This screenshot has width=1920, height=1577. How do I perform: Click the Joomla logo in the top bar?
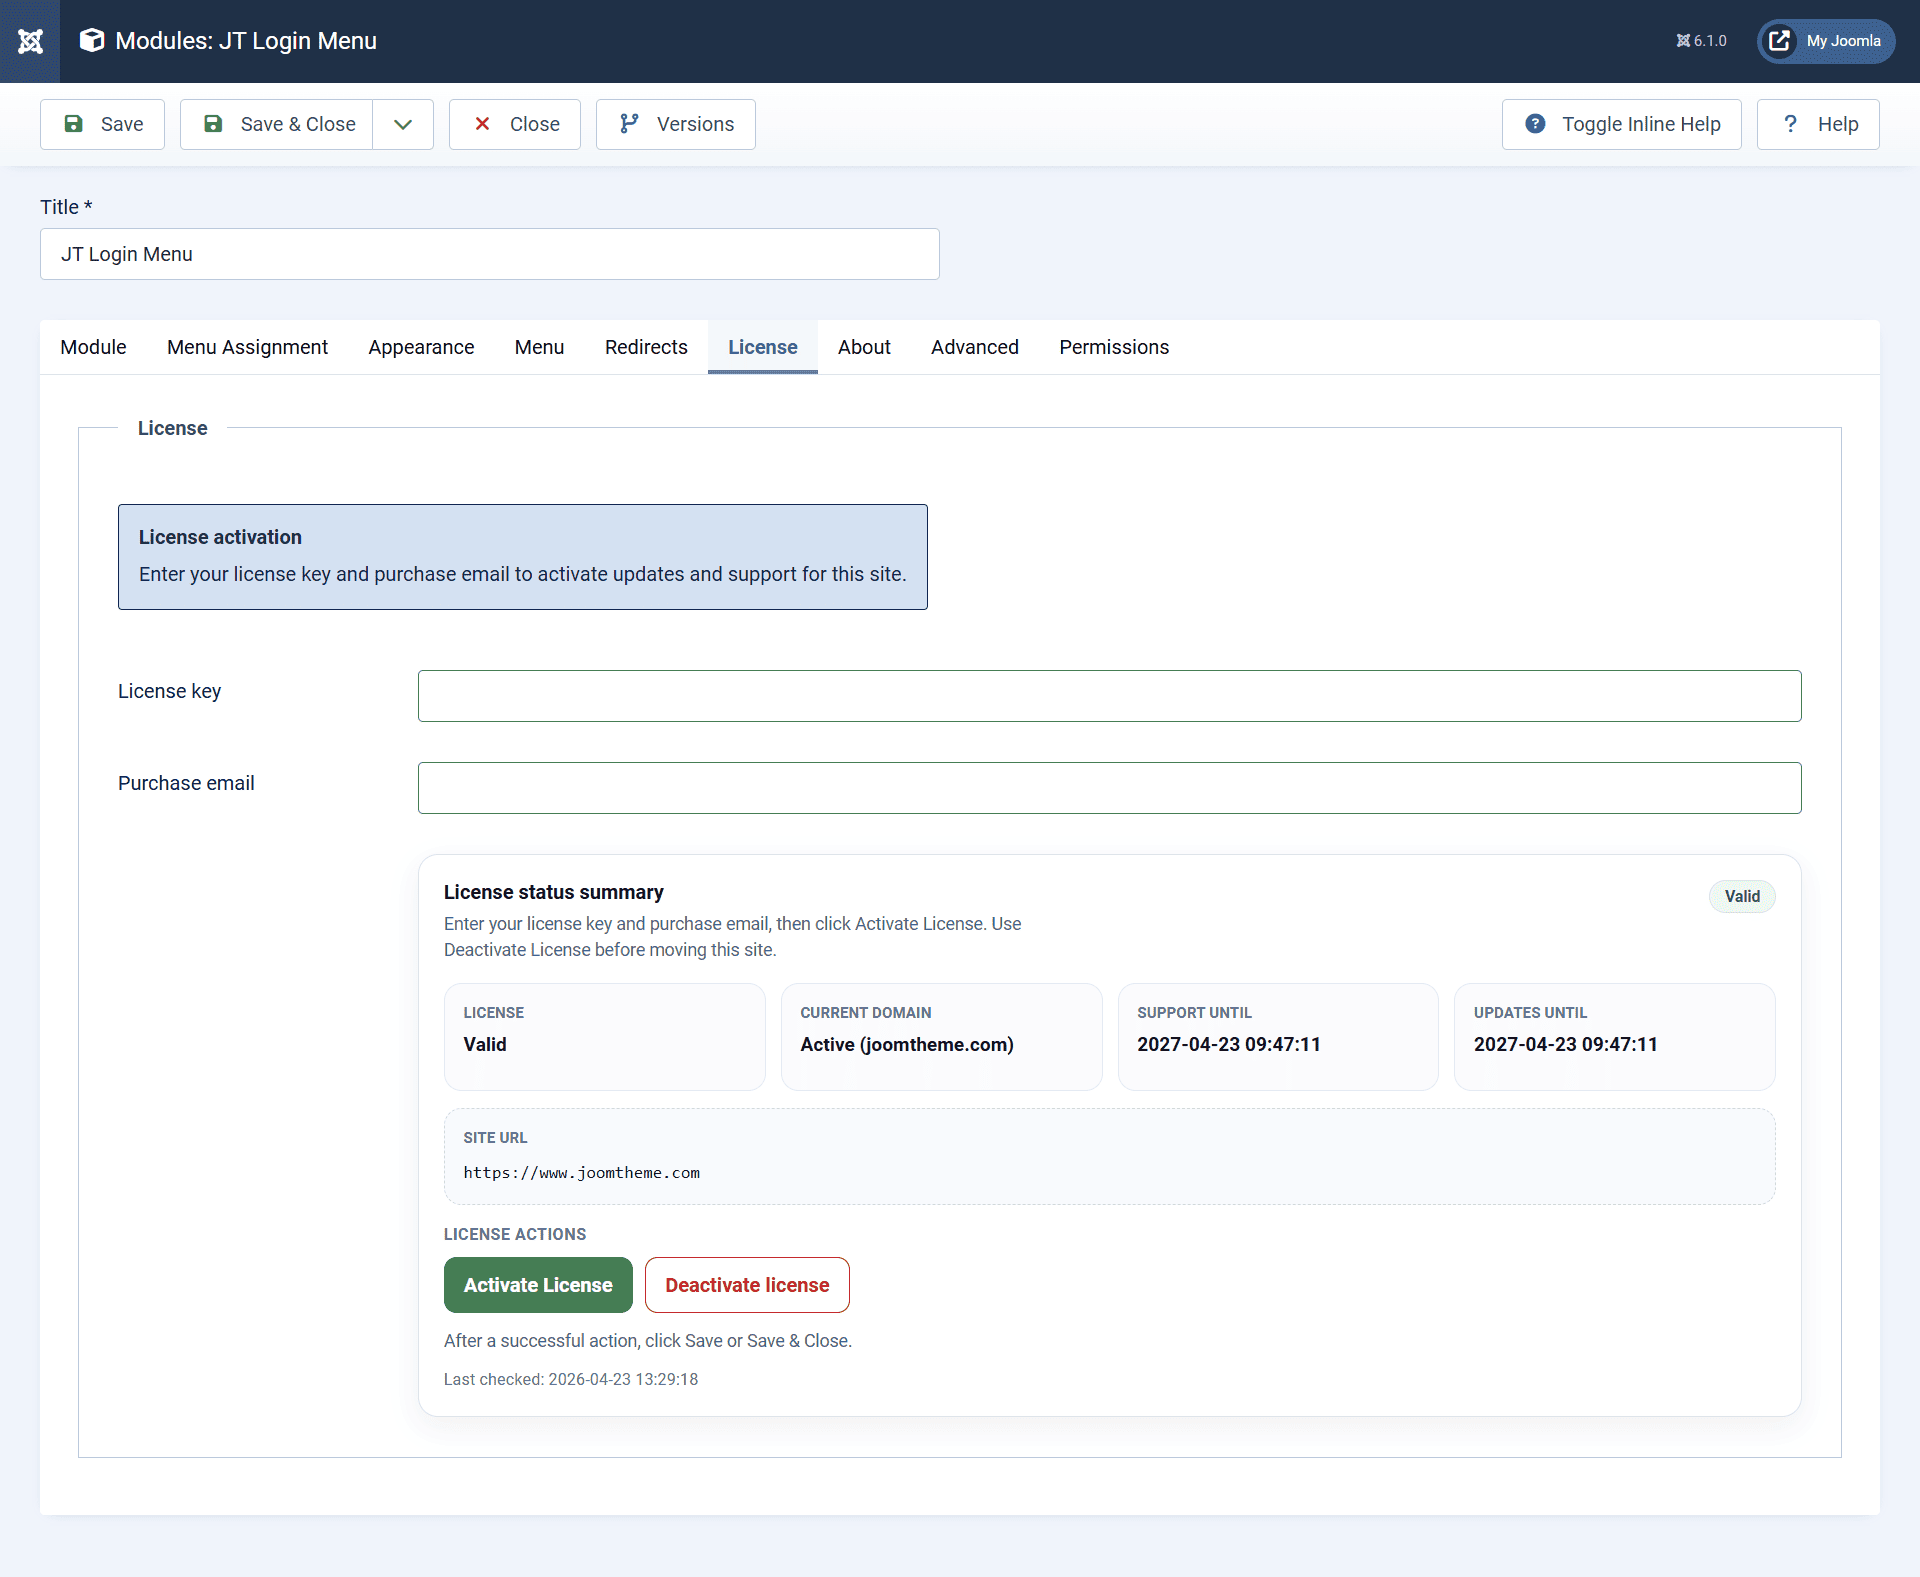click(x=30, y=41)
